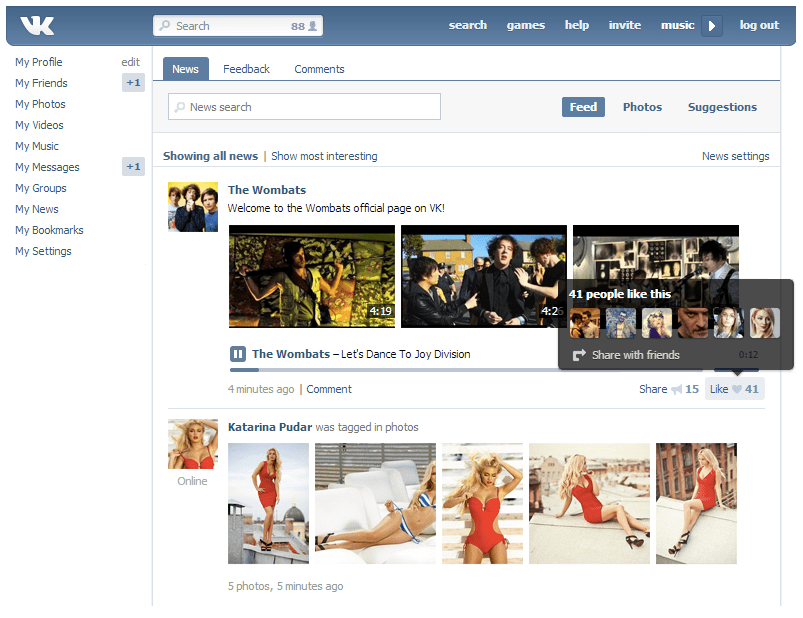Screen dimensions: 803x618
Task: Focus the News search field
Action: pos(304,106)
